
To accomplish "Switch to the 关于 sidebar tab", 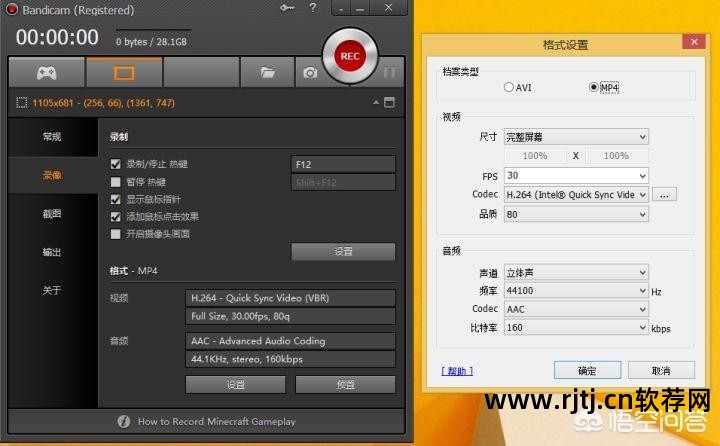I will click(x=52, y=290).
